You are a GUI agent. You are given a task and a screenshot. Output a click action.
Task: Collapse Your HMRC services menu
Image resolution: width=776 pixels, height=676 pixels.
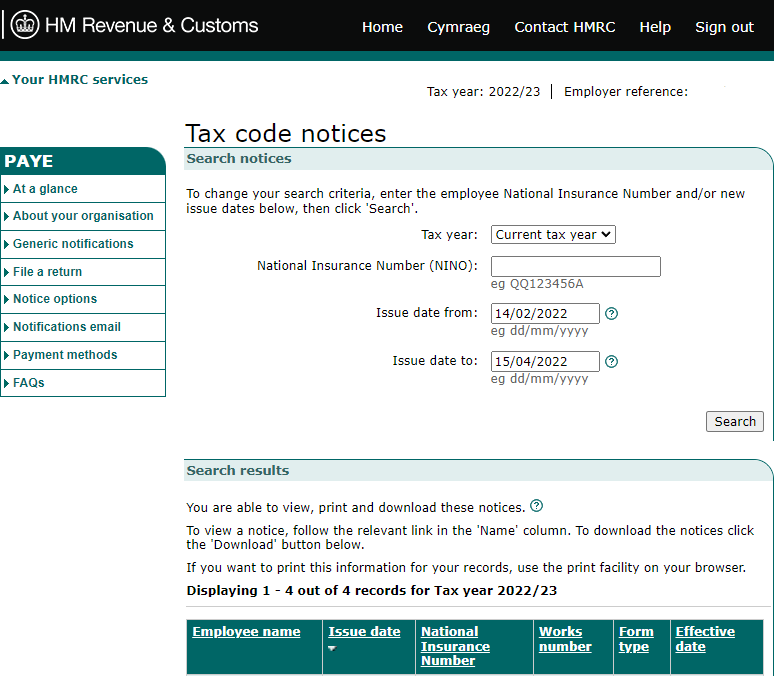[x=74, y=80]
